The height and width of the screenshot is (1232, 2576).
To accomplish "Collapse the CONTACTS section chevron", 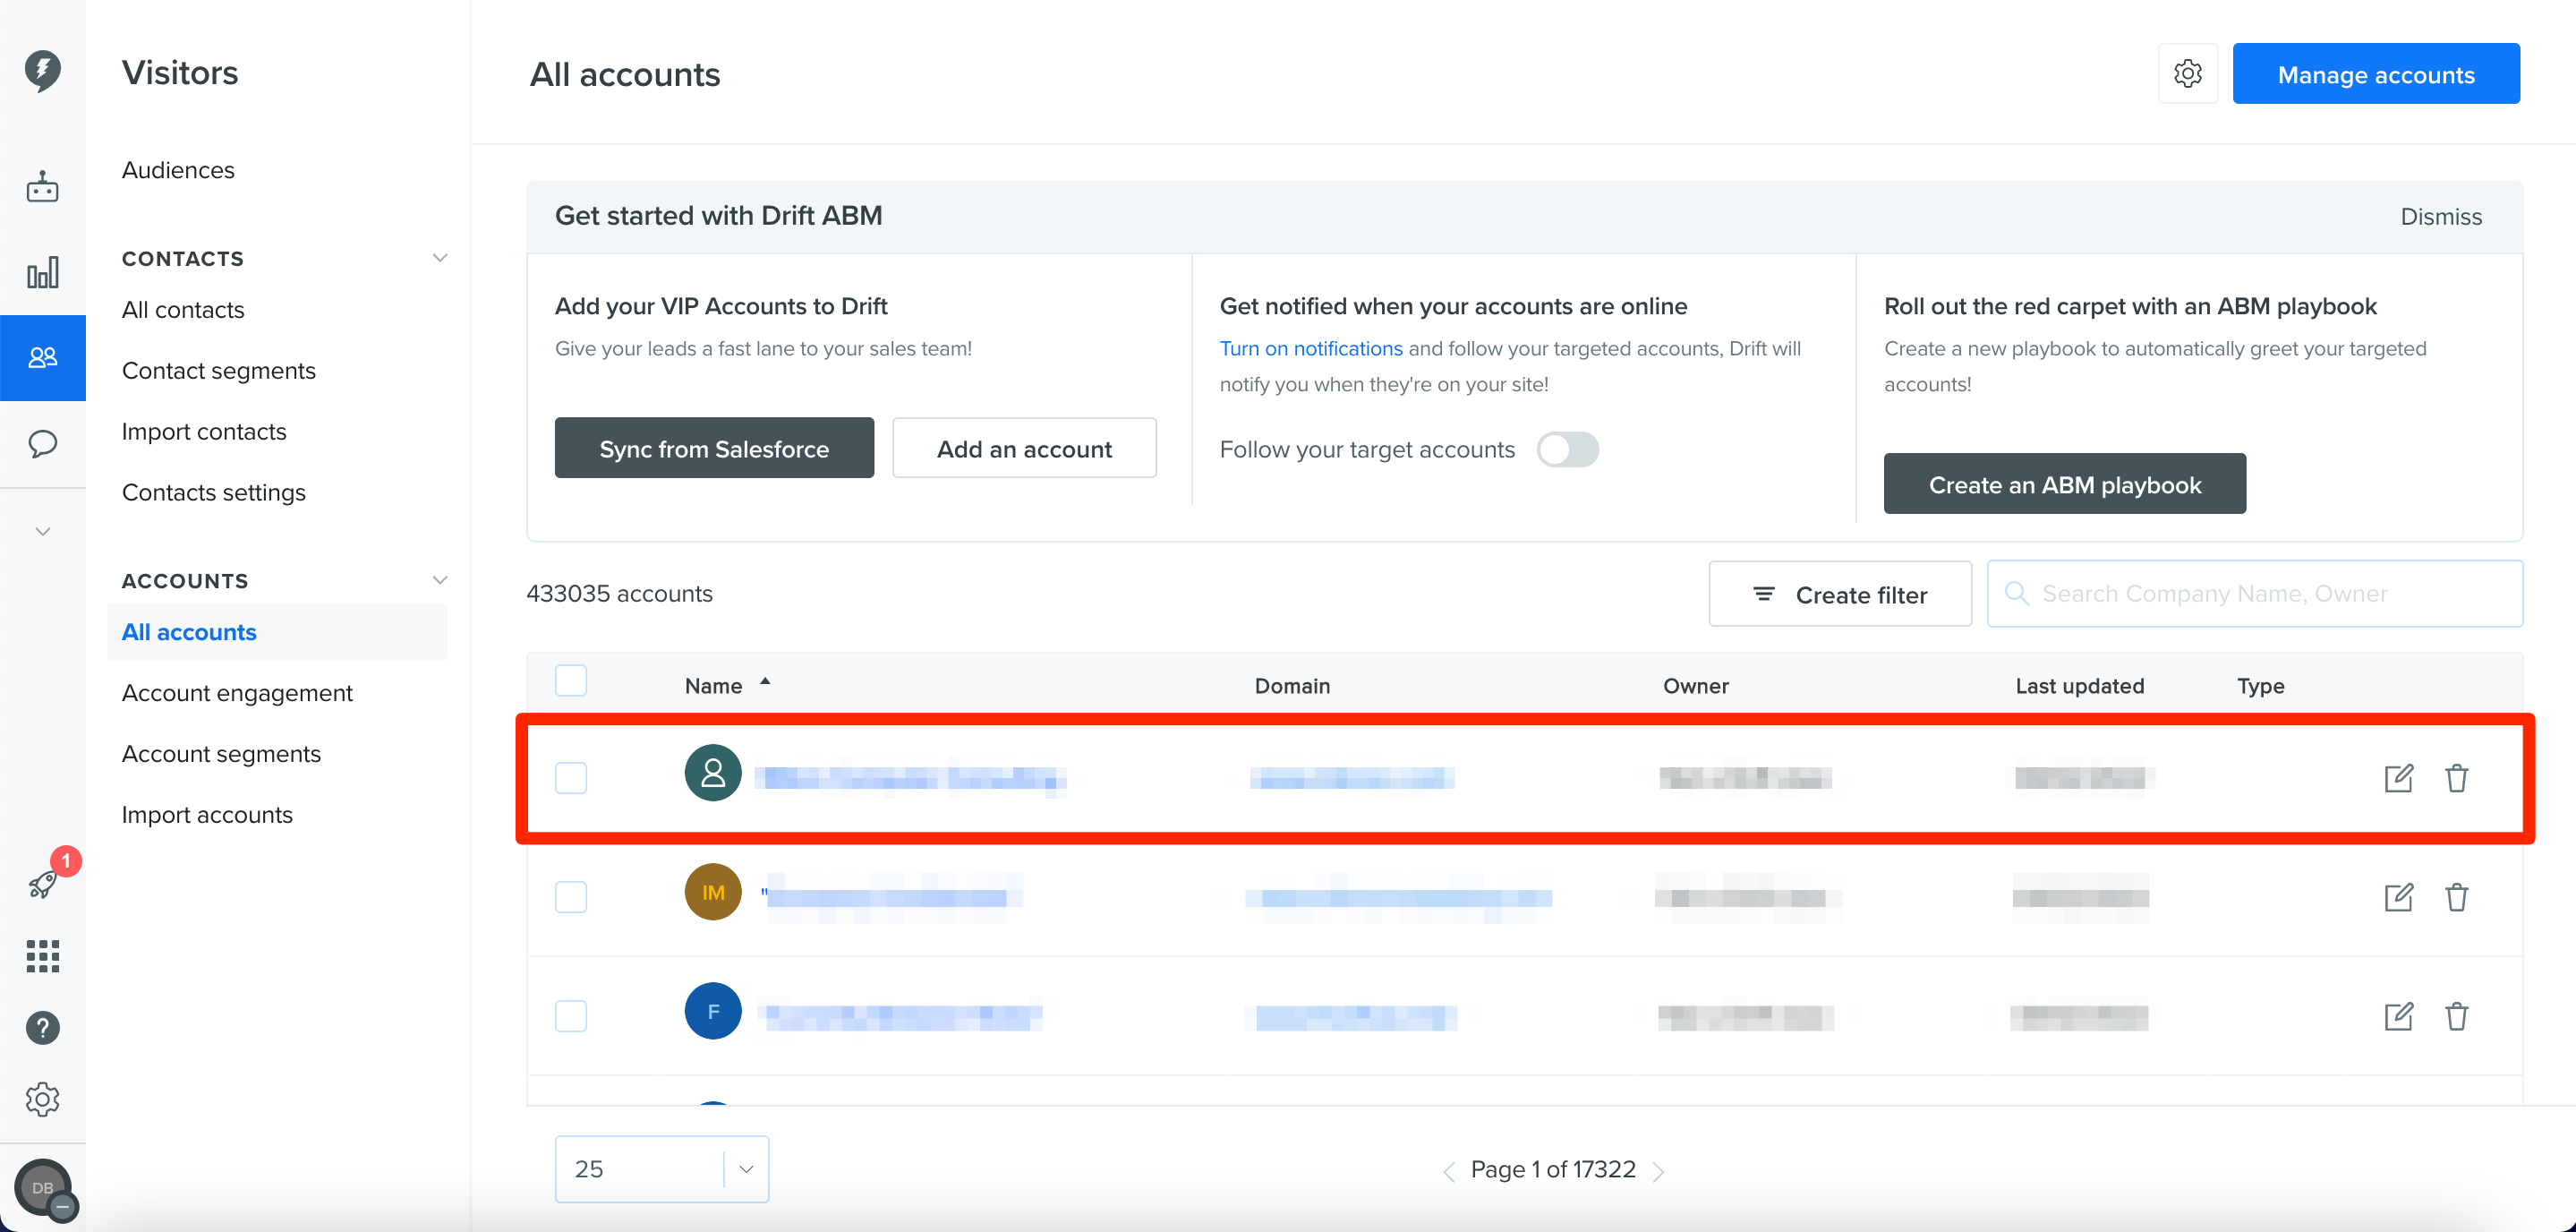I will (x=440, y=258).
